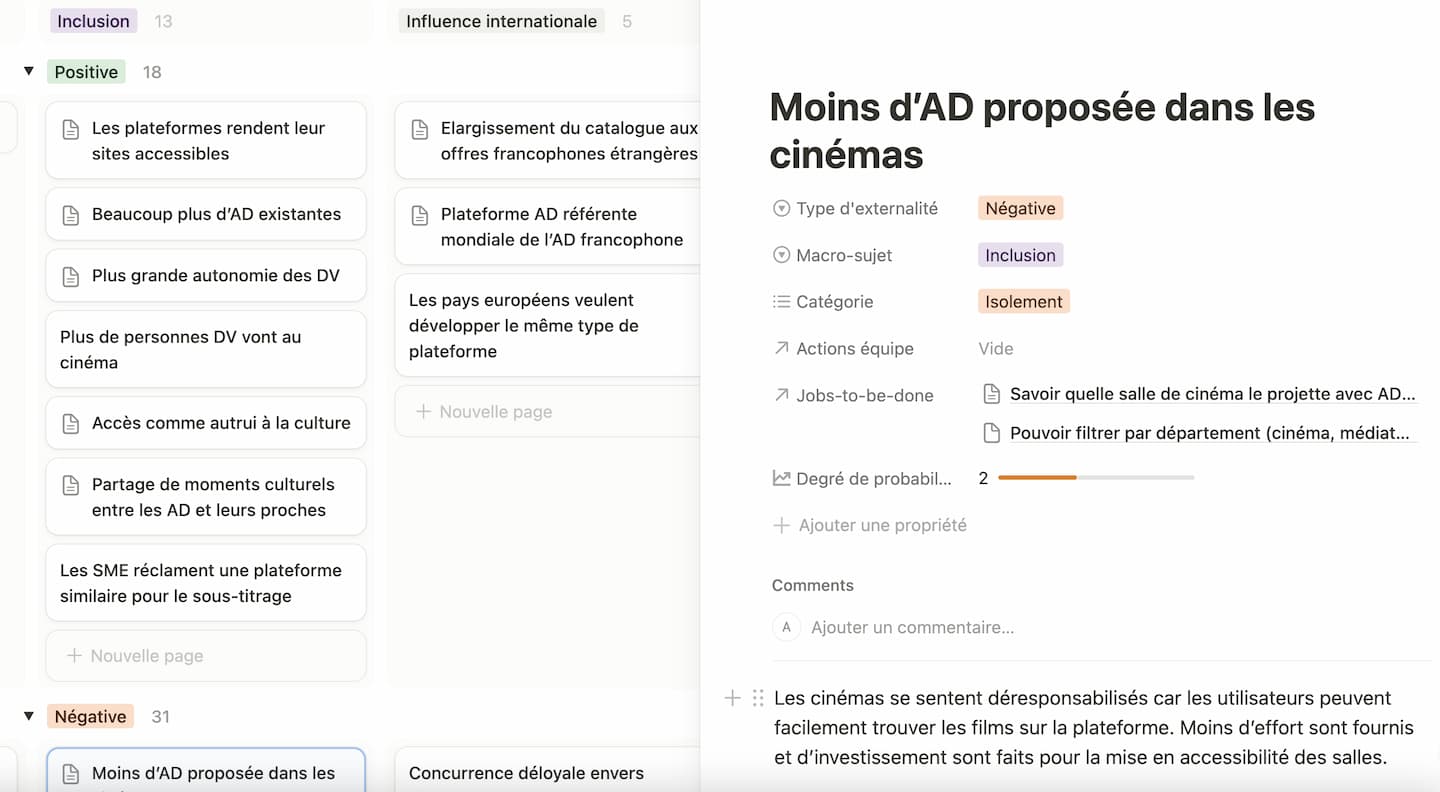Click the plus icon left of the description paragraph
The width and height of the screenshot is (1440, 792).
(x=732, y=698)
